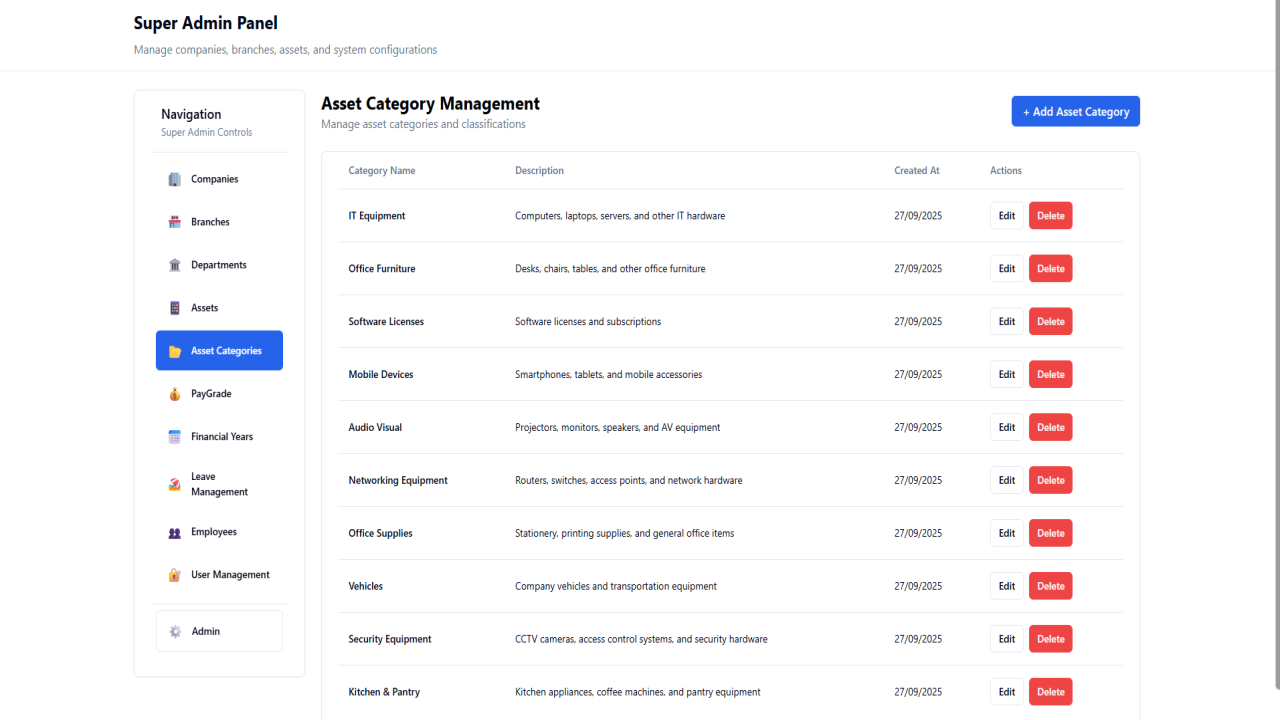Edit the Audio Visual category
The width and height of the screenshot is (1280, 720).
pos(1006,428)
